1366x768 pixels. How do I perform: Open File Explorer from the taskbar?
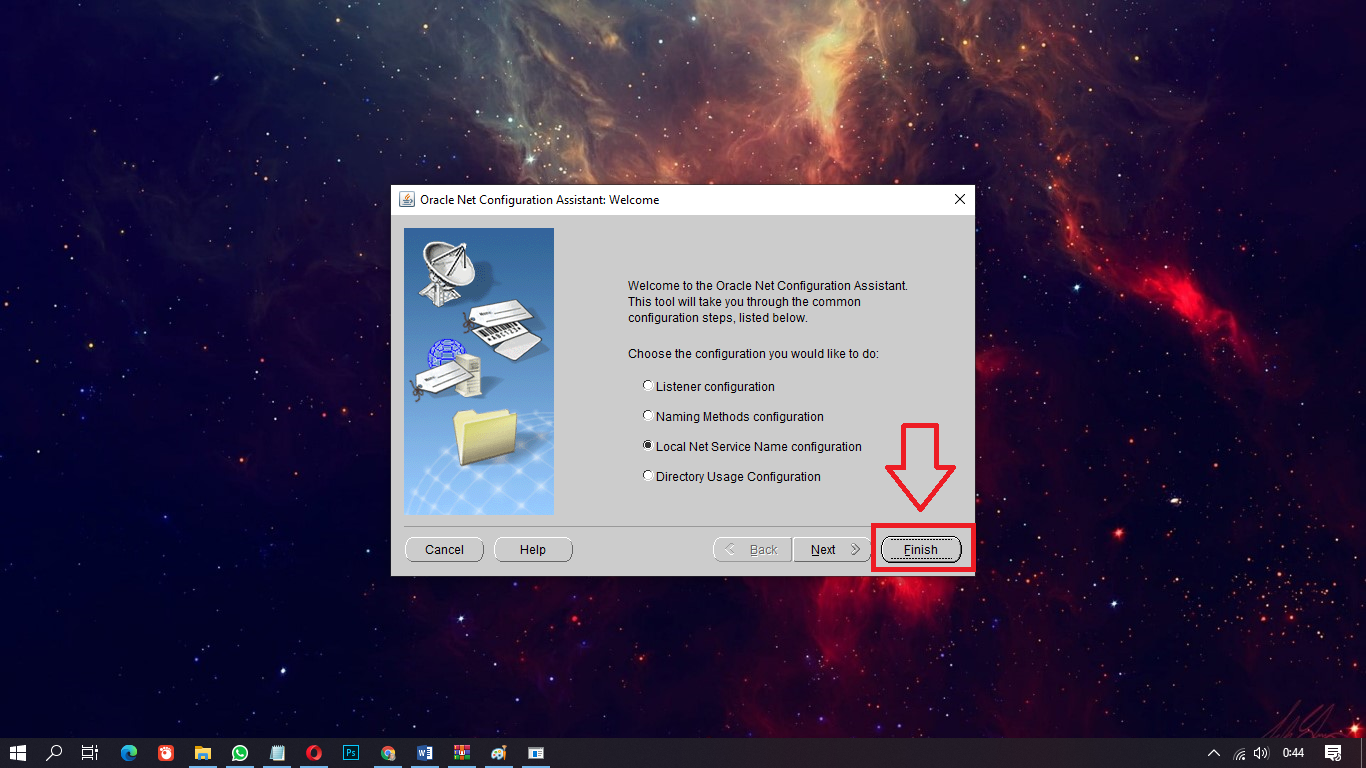click(203, 753)
